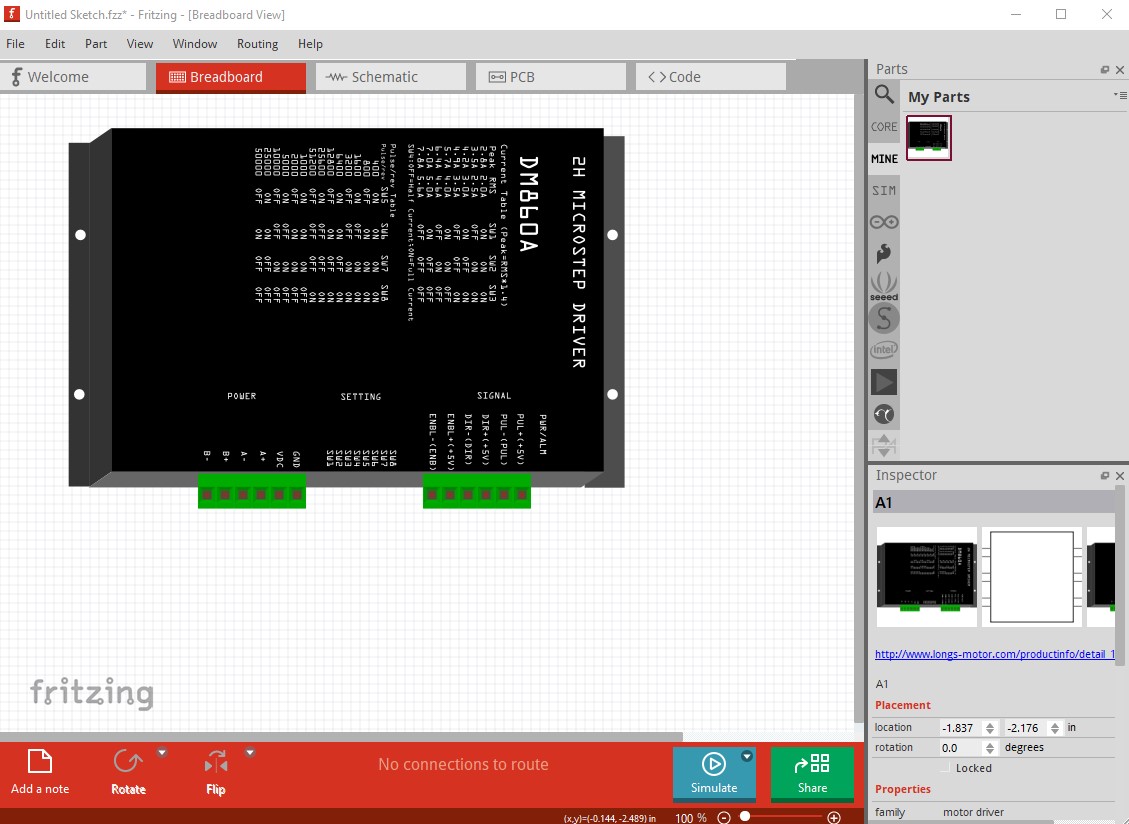Open the play-arrow parts bin
Screen dimensions: 1129x824
point(884,382)
